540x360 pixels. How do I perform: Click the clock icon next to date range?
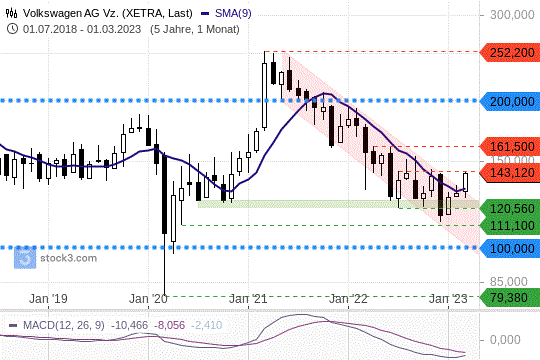coord(12,29)
